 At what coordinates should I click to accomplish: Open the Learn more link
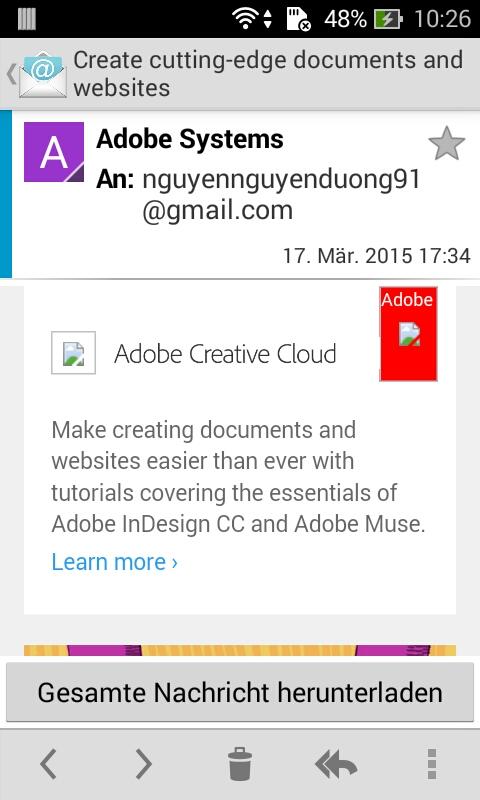click(115, 562)
